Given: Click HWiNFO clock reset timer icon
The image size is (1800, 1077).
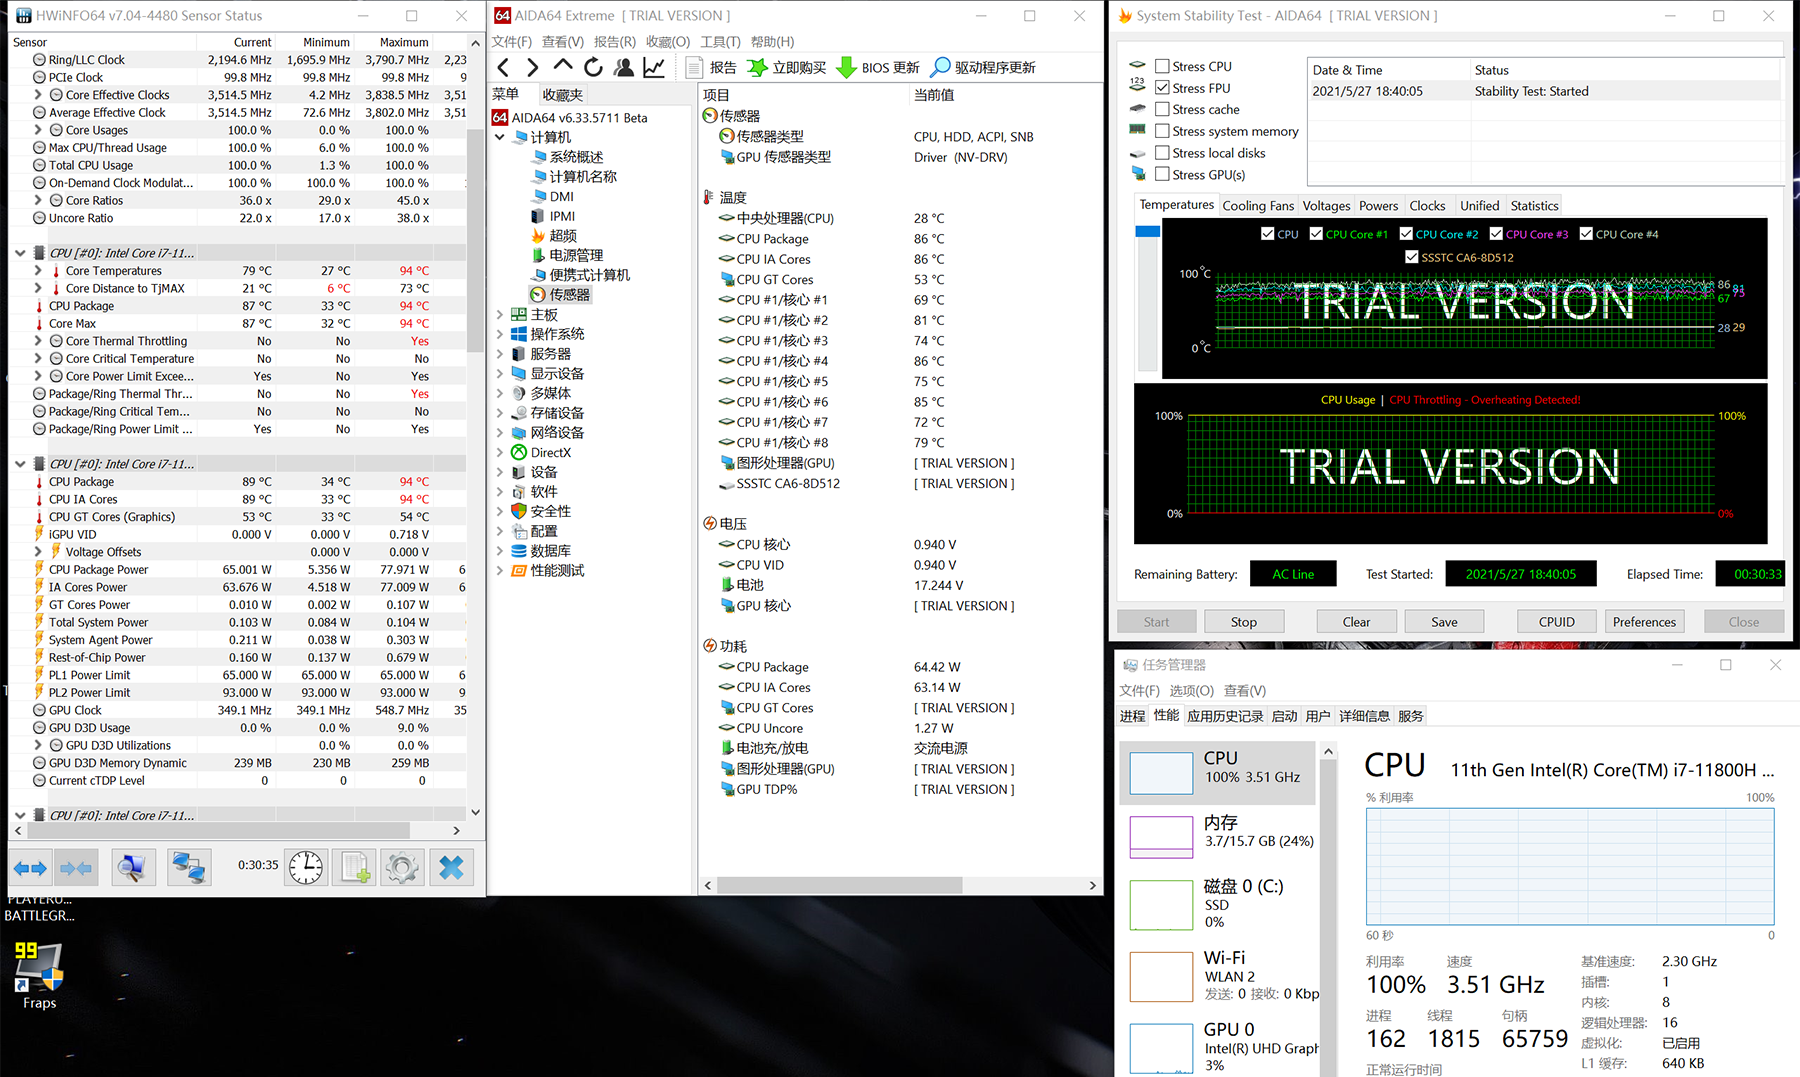Looking at the screenshot, I should pyautogui.click(x=306, y=868).
